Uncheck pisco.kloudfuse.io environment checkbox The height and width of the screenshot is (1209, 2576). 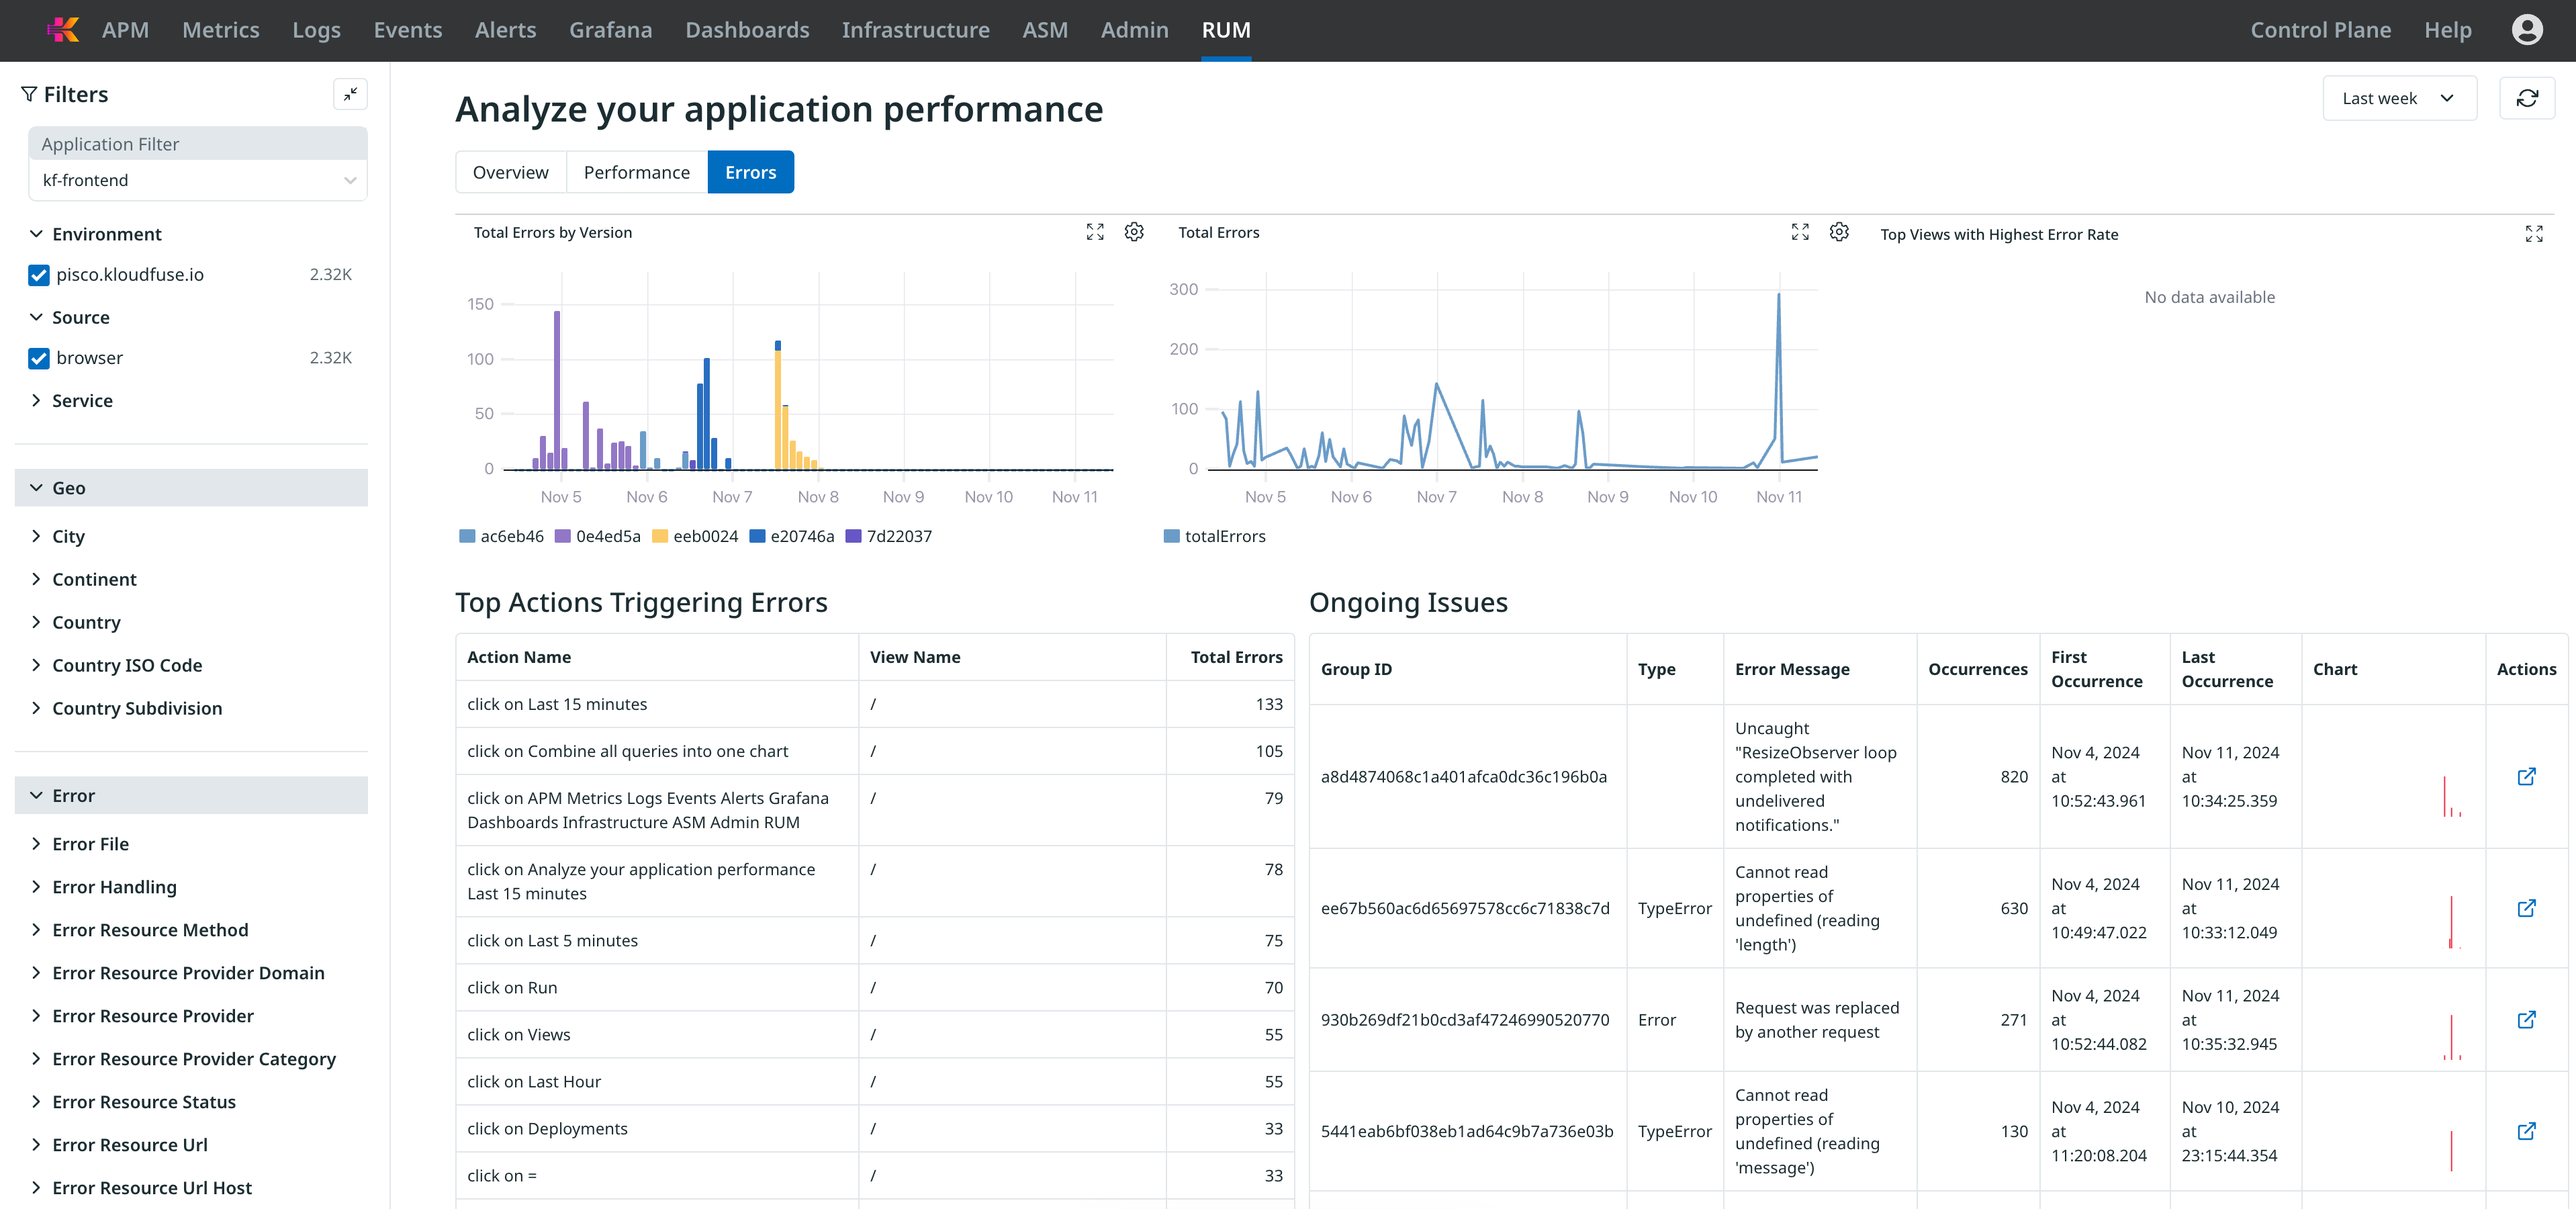click(x=39, y=275)
